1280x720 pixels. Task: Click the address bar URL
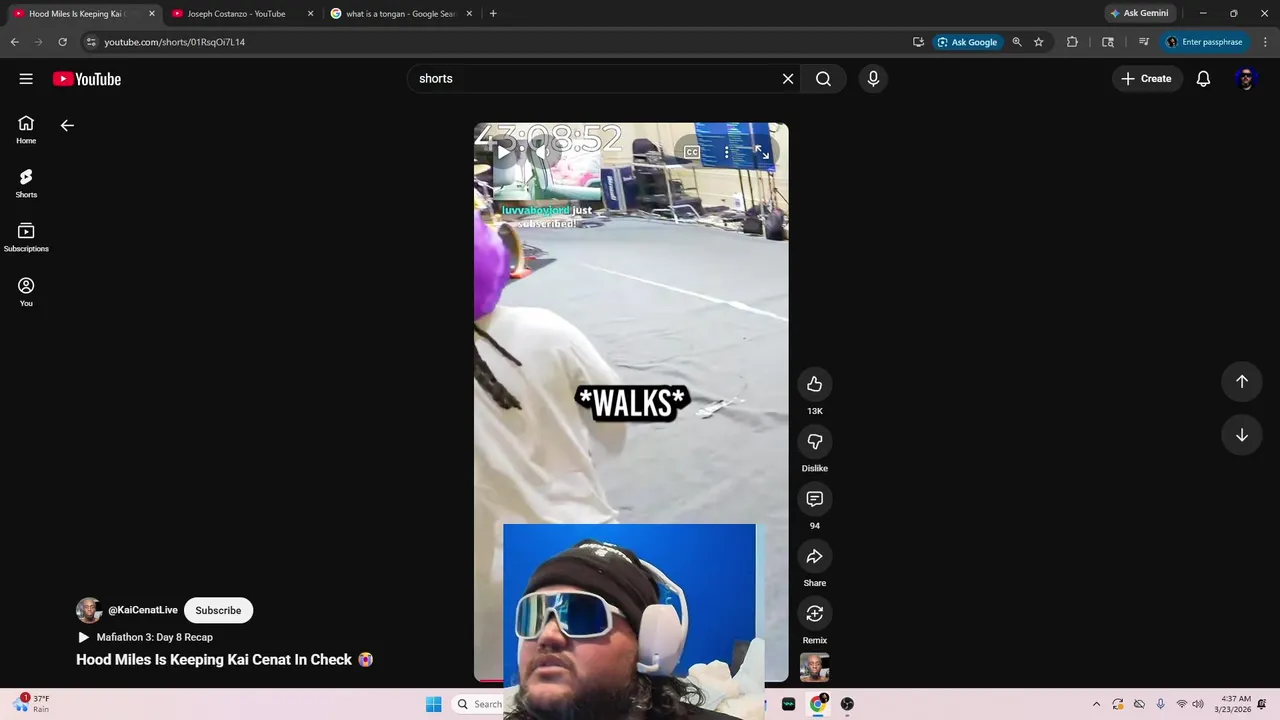pyautogui.click(x=175, y=42)
